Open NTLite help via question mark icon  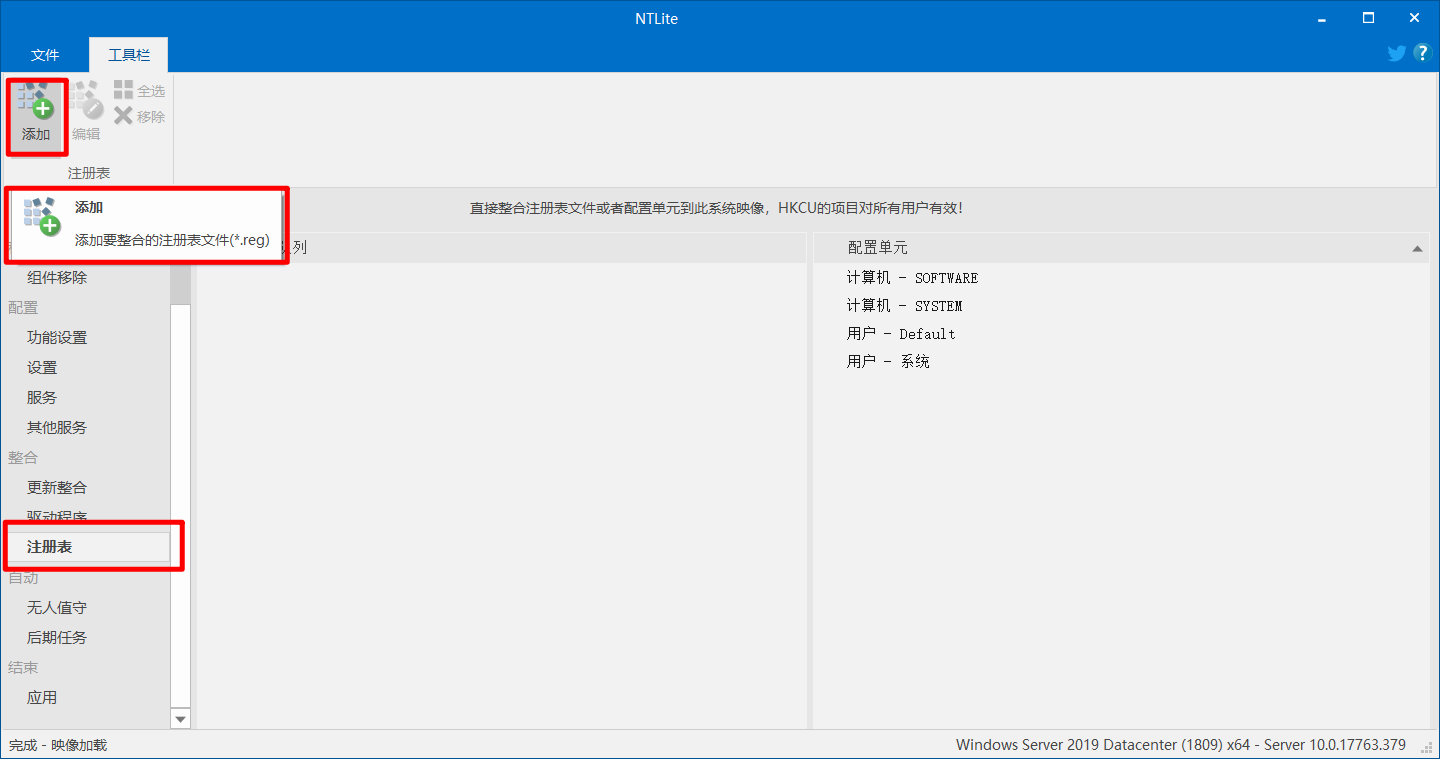(x=1422, y=53)
